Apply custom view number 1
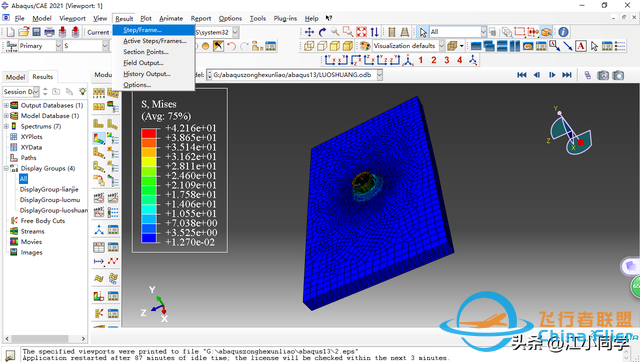 pos(420,60)
